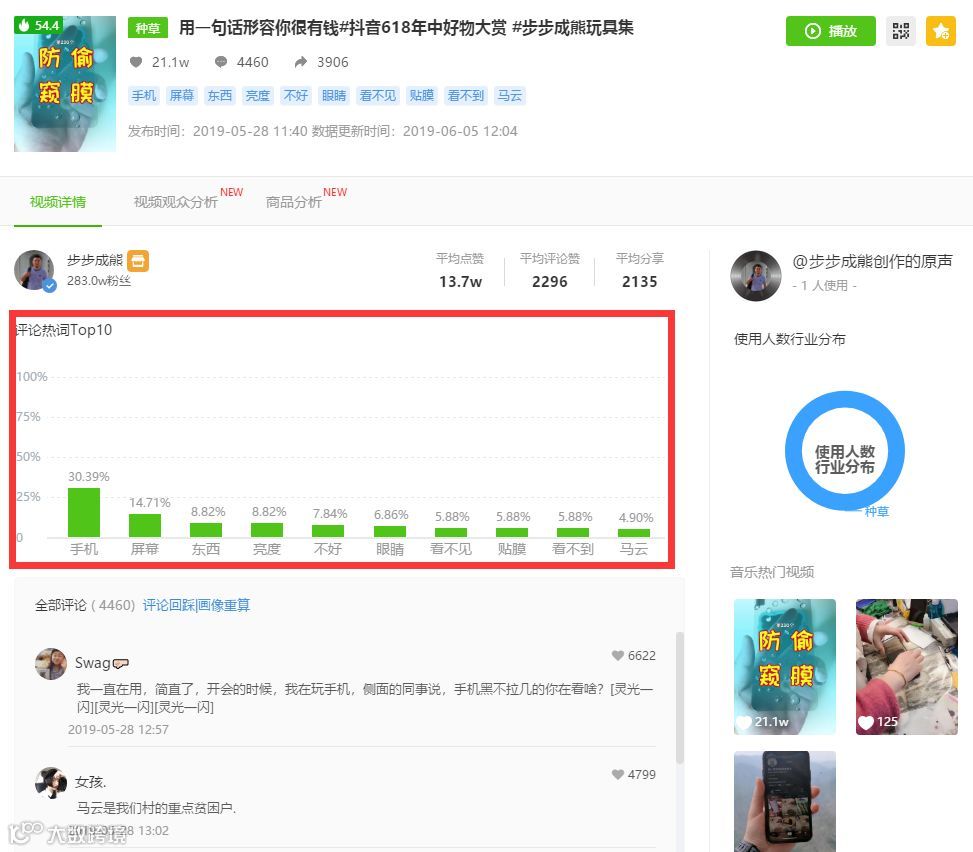Open the hot video thumbnail with 21.1w likes
Screen dimensions: 973x852
pyautogui.click(x=784, y=667)
